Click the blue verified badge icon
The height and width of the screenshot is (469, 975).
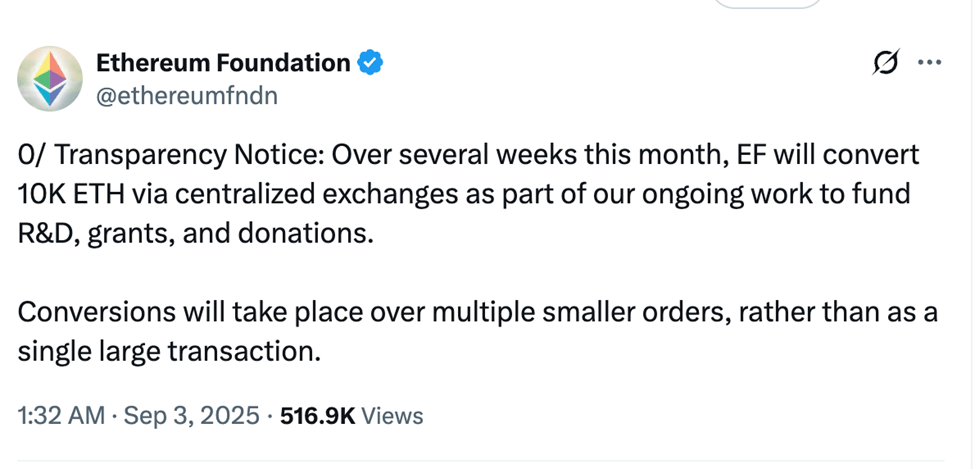(x=370, y=63)
